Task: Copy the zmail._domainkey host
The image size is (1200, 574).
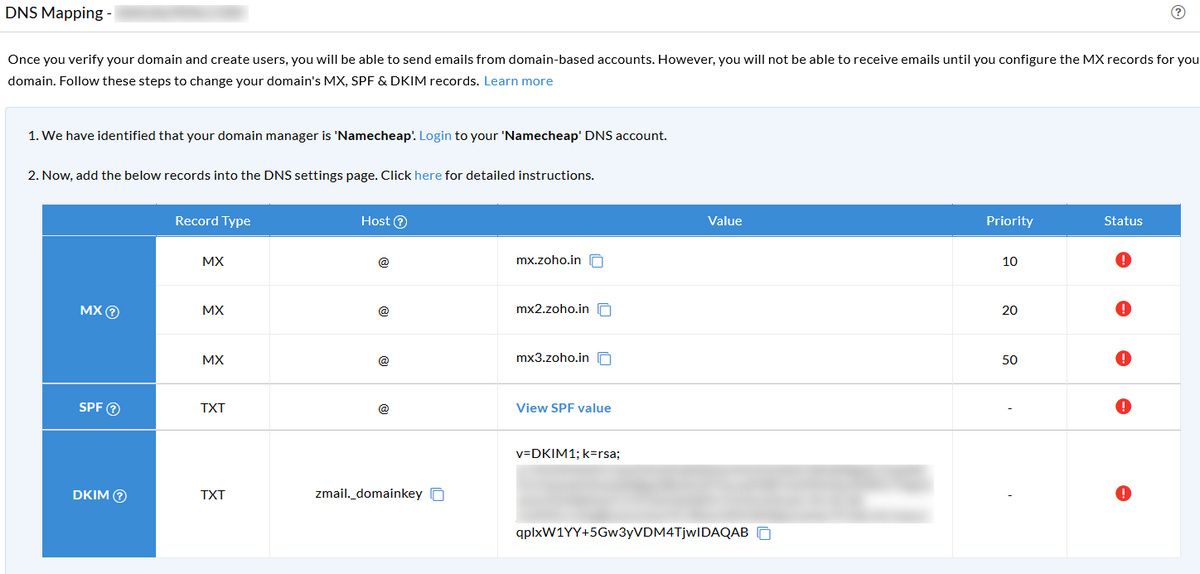Action: (437, 495)
